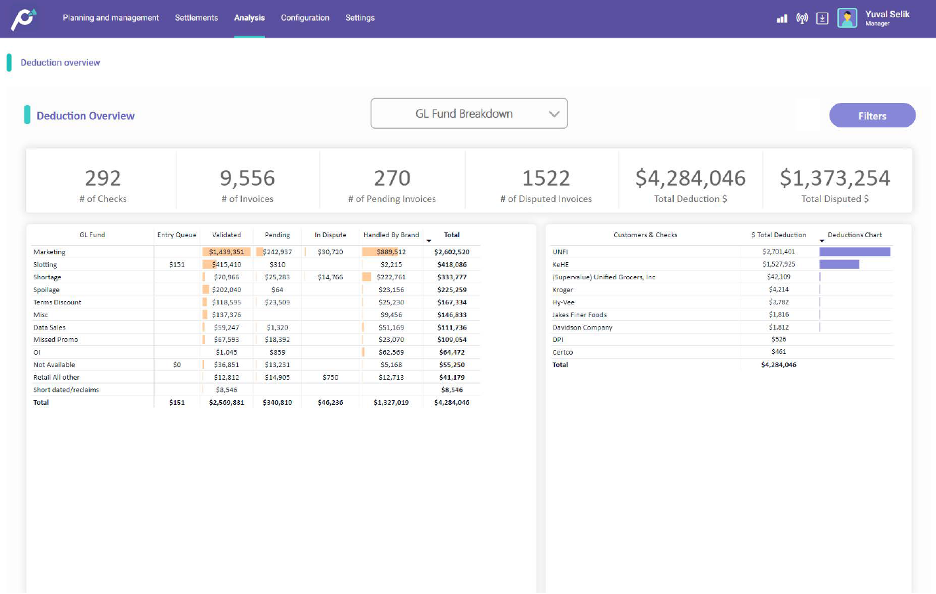Click the Hy-Vee customer name
936x594 pixels.
tap(564, 302)
